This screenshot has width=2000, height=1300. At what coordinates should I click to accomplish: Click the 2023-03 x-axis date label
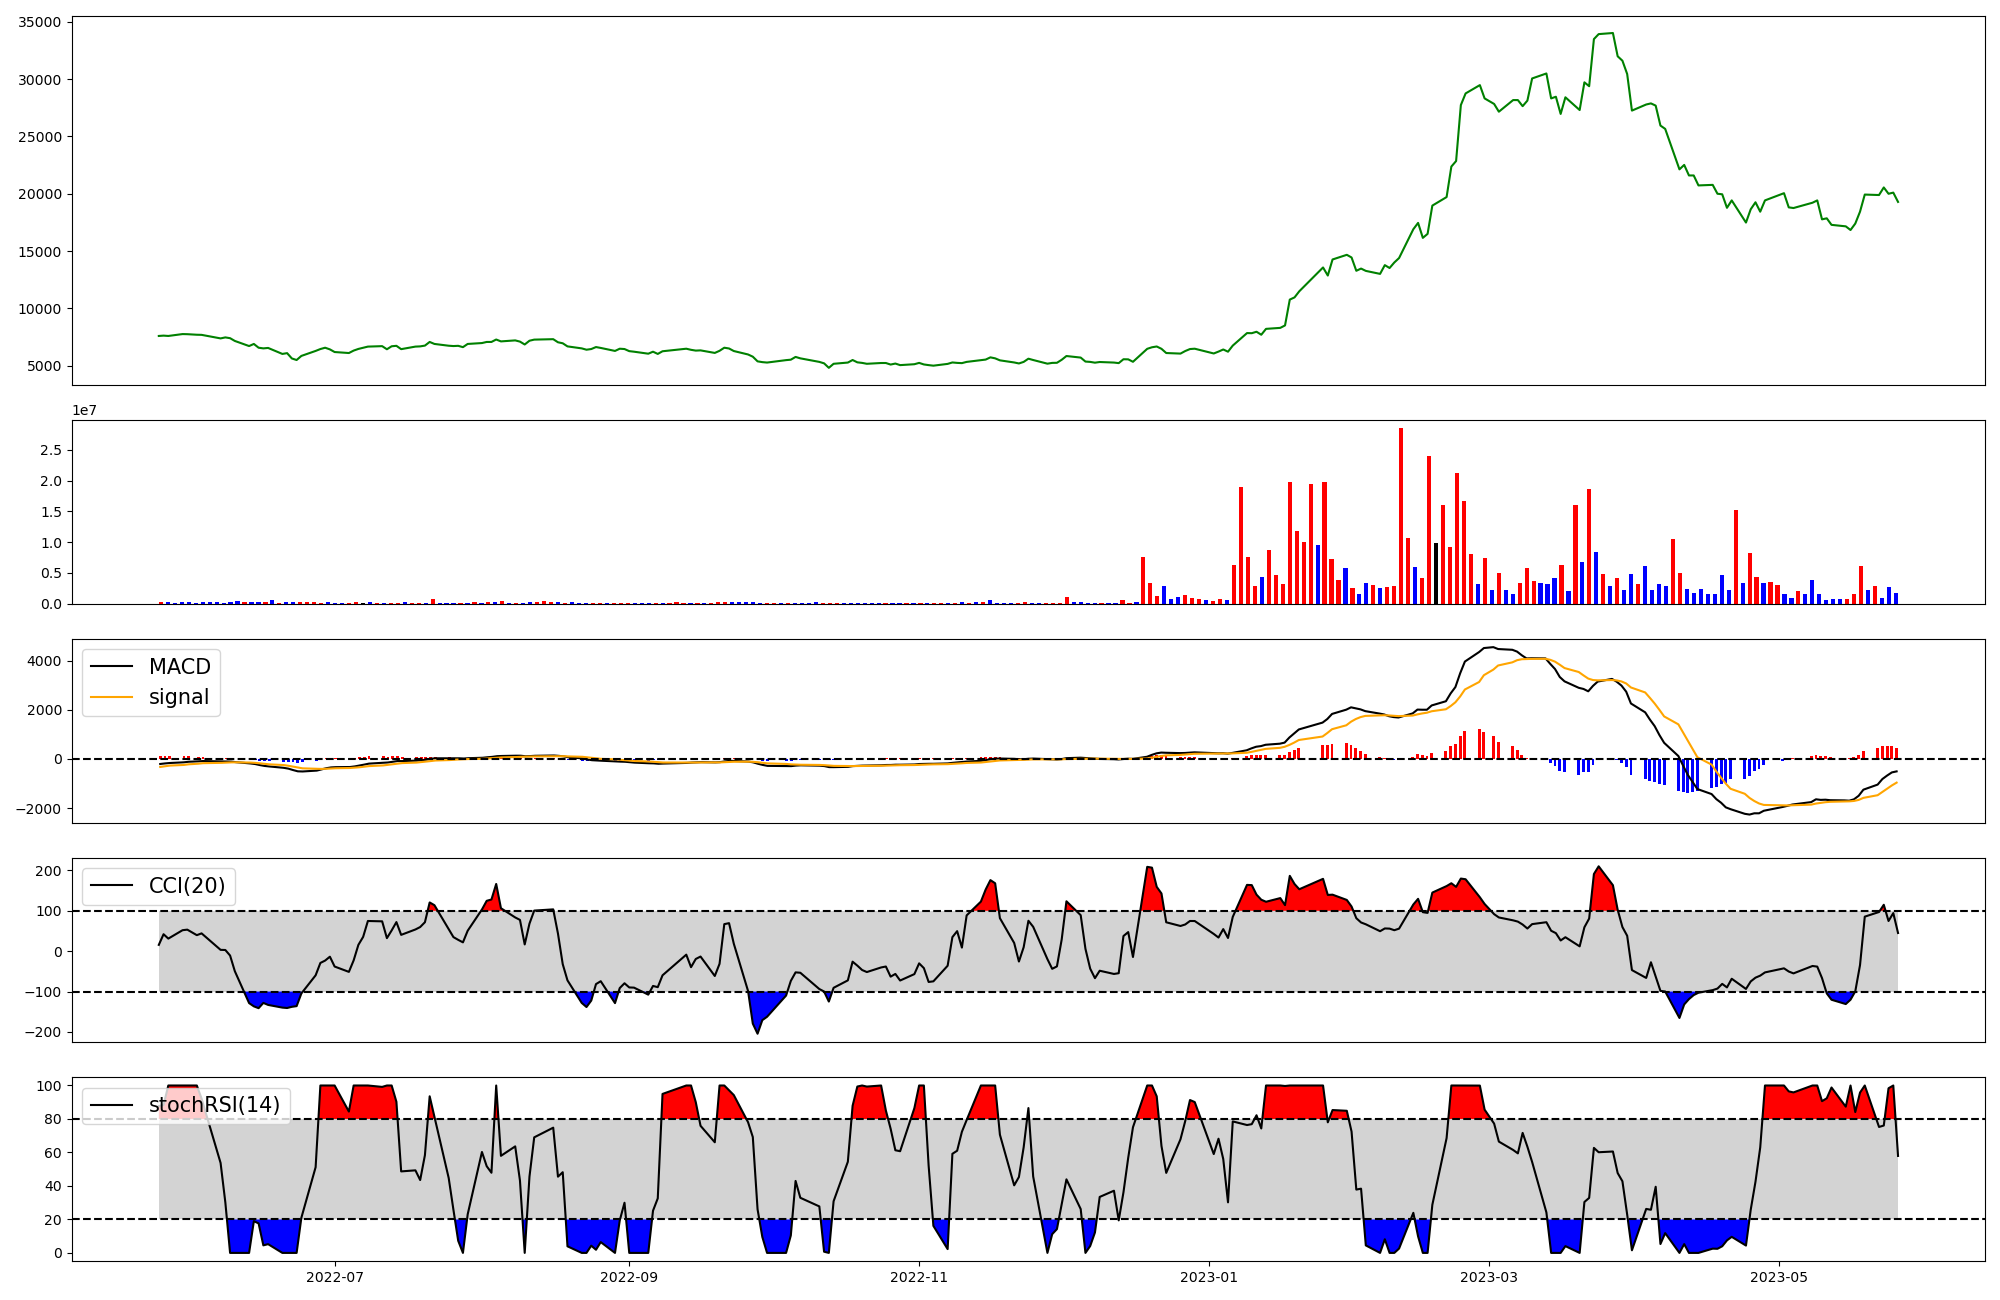point(1489,1276)
